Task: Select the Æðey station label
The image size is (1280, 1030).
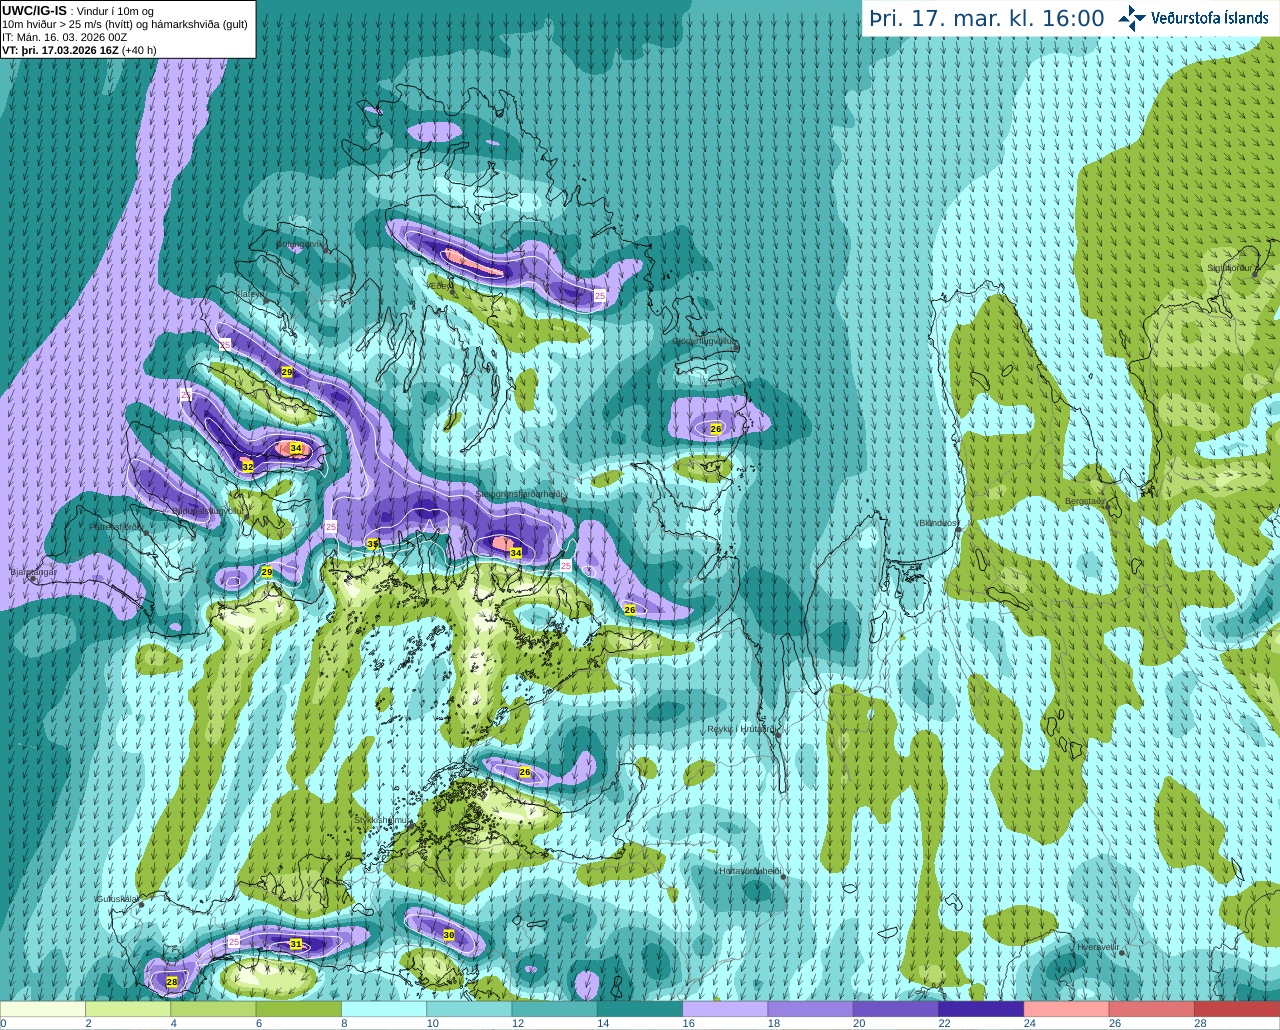Action: (440, 285)
